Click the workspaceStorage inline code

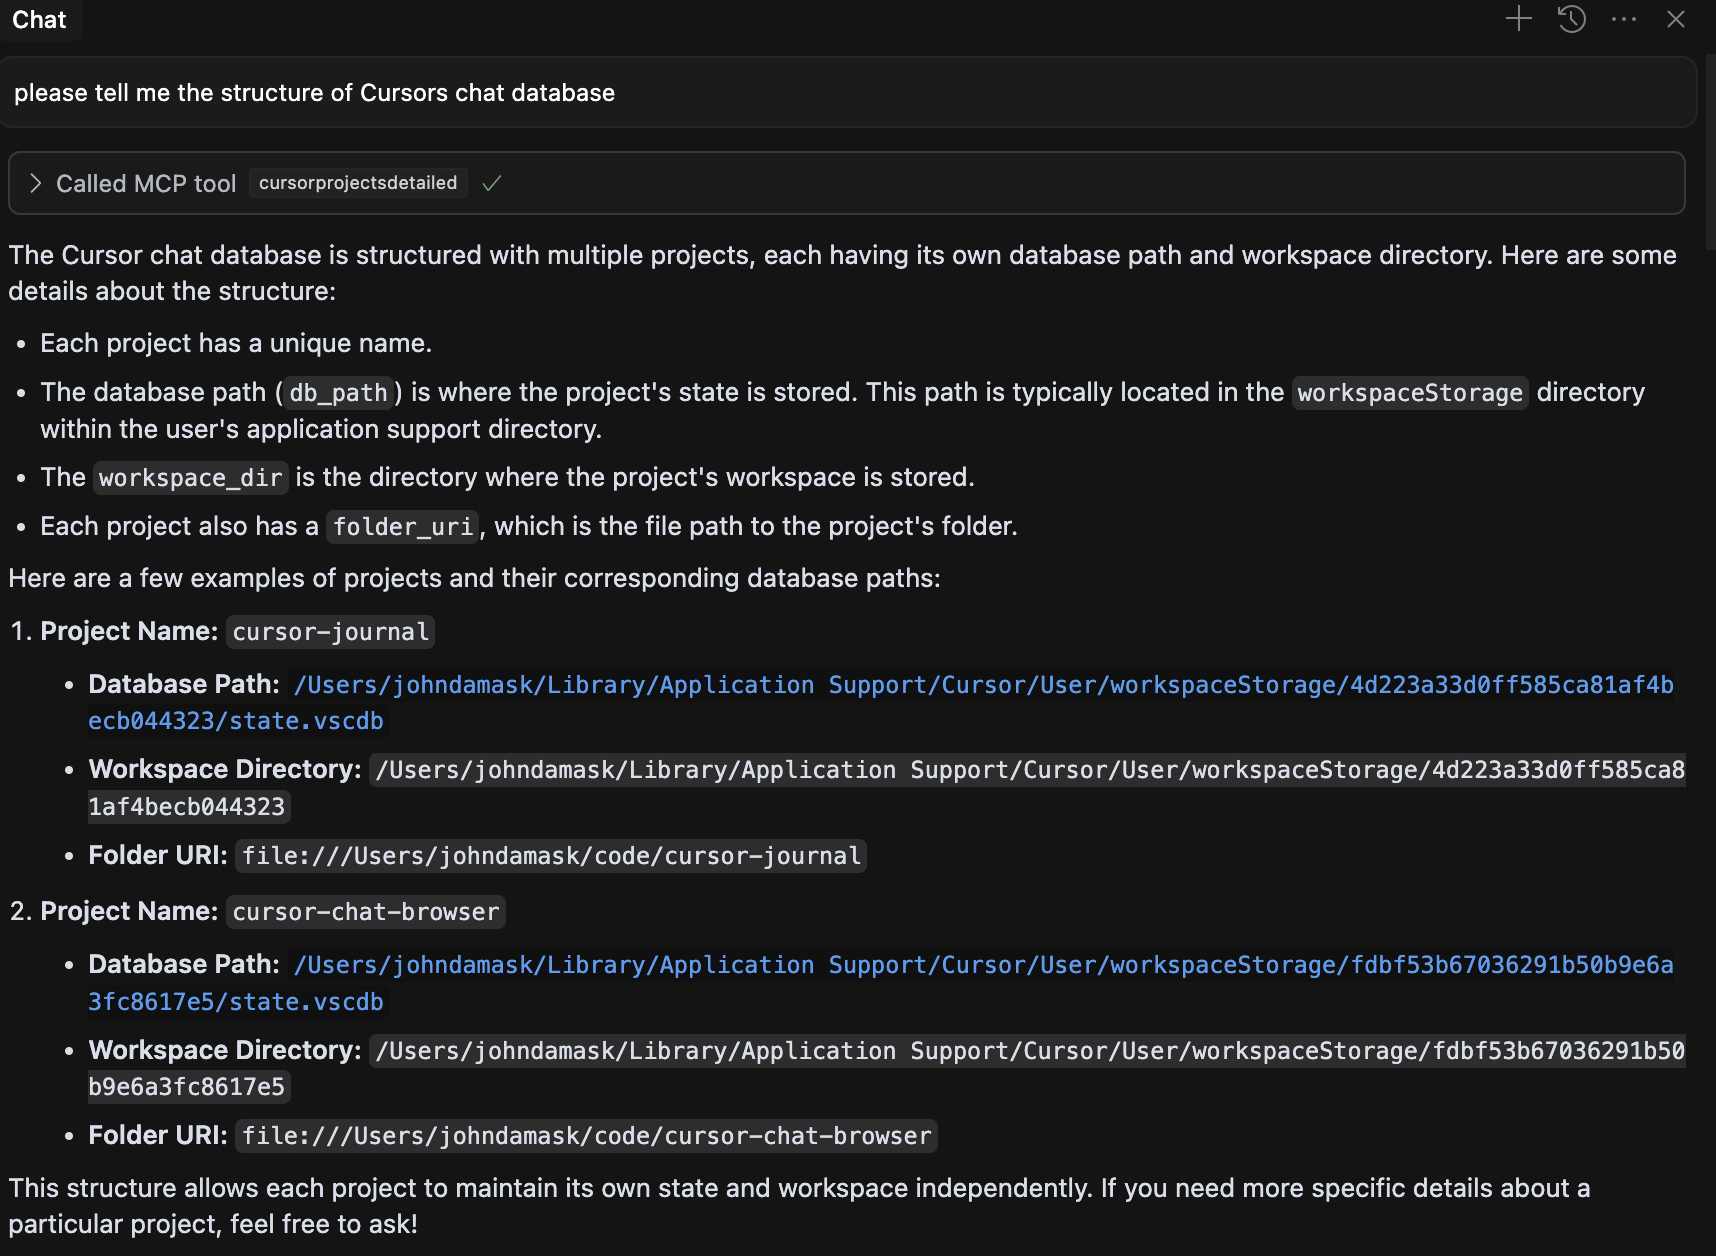click(x=1409, y=393)
